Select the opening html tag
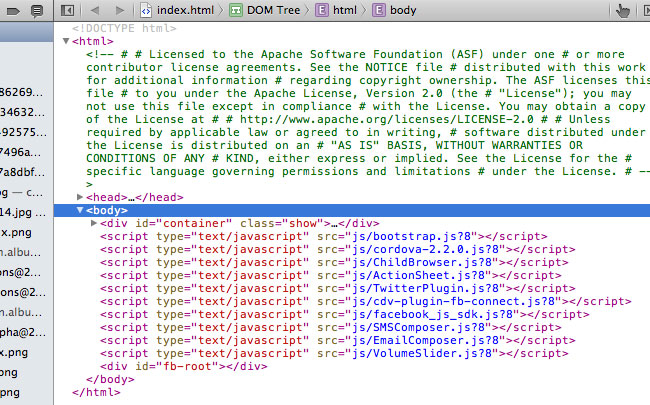This screenshot has width=650, height=405. 92,41
